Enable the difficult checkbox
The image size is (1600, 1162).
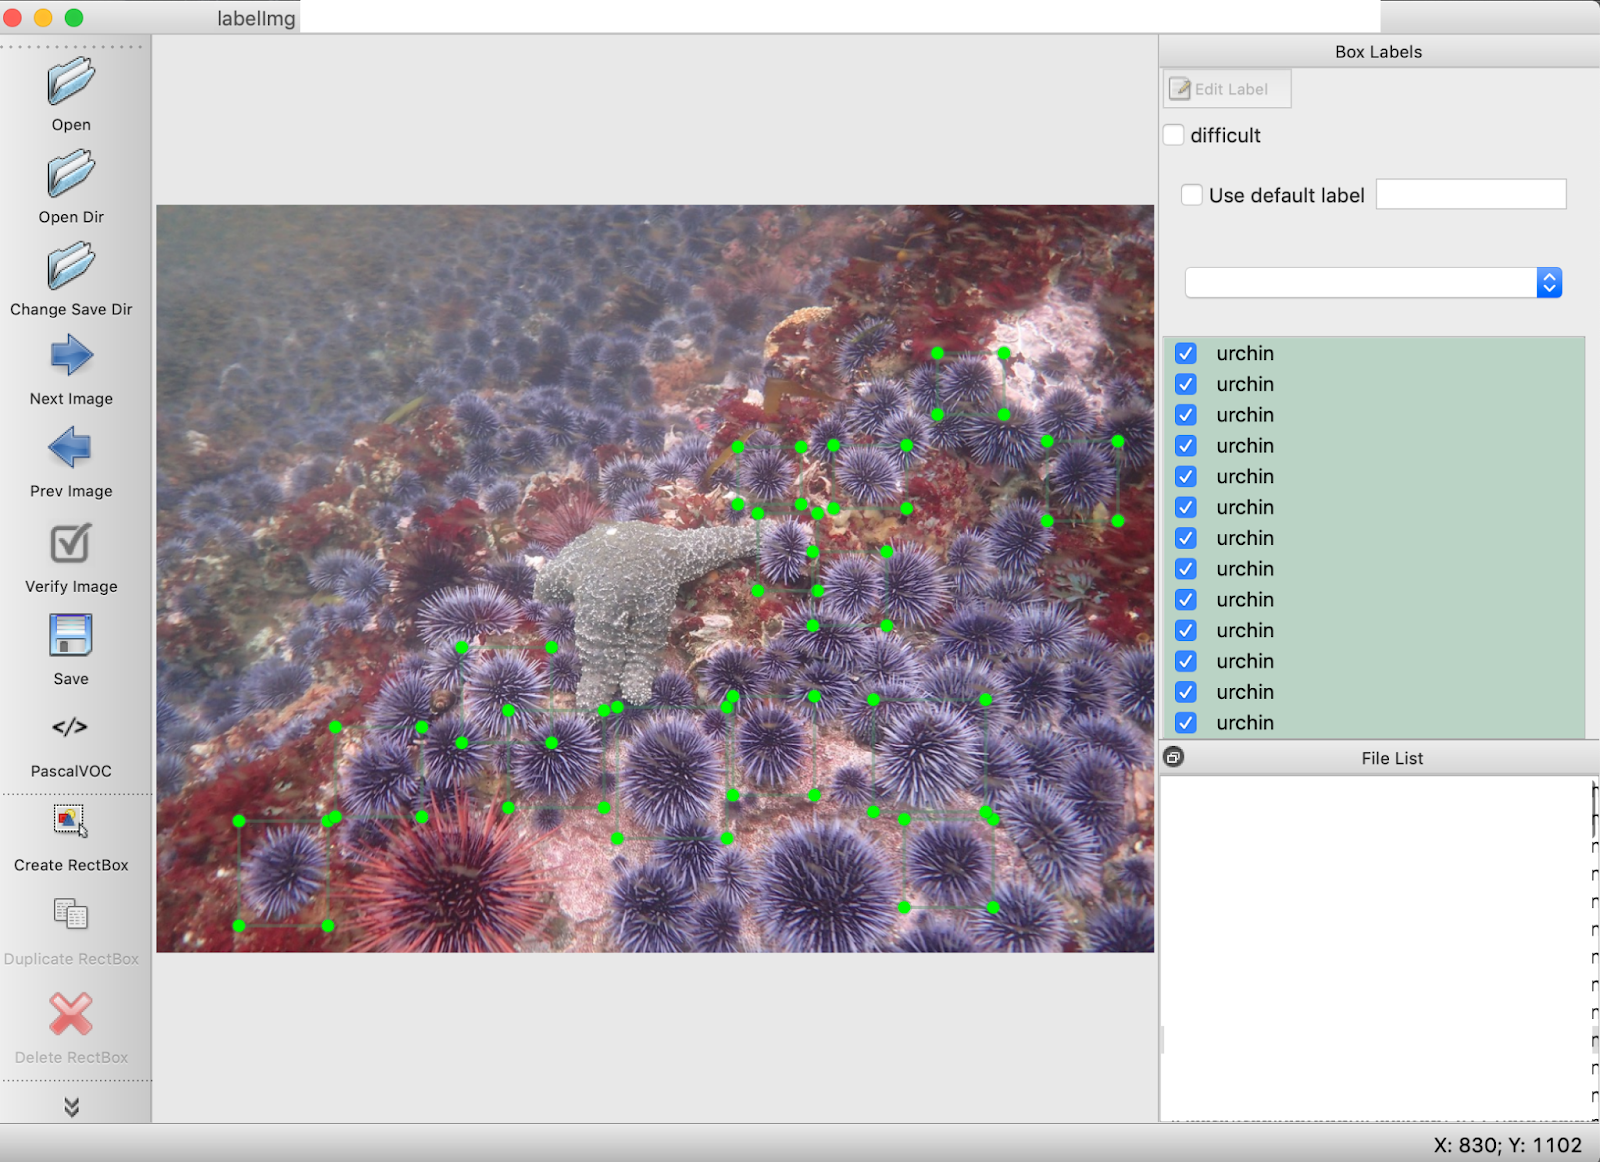pos(1174,135)
